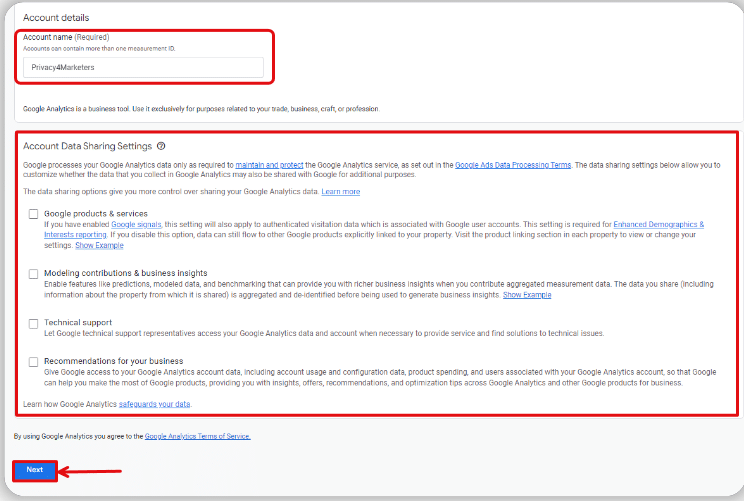This screenshot has width=744, height=501.
Task: Open Google Ads Data Processing Terms link
Action: point(513,165)
